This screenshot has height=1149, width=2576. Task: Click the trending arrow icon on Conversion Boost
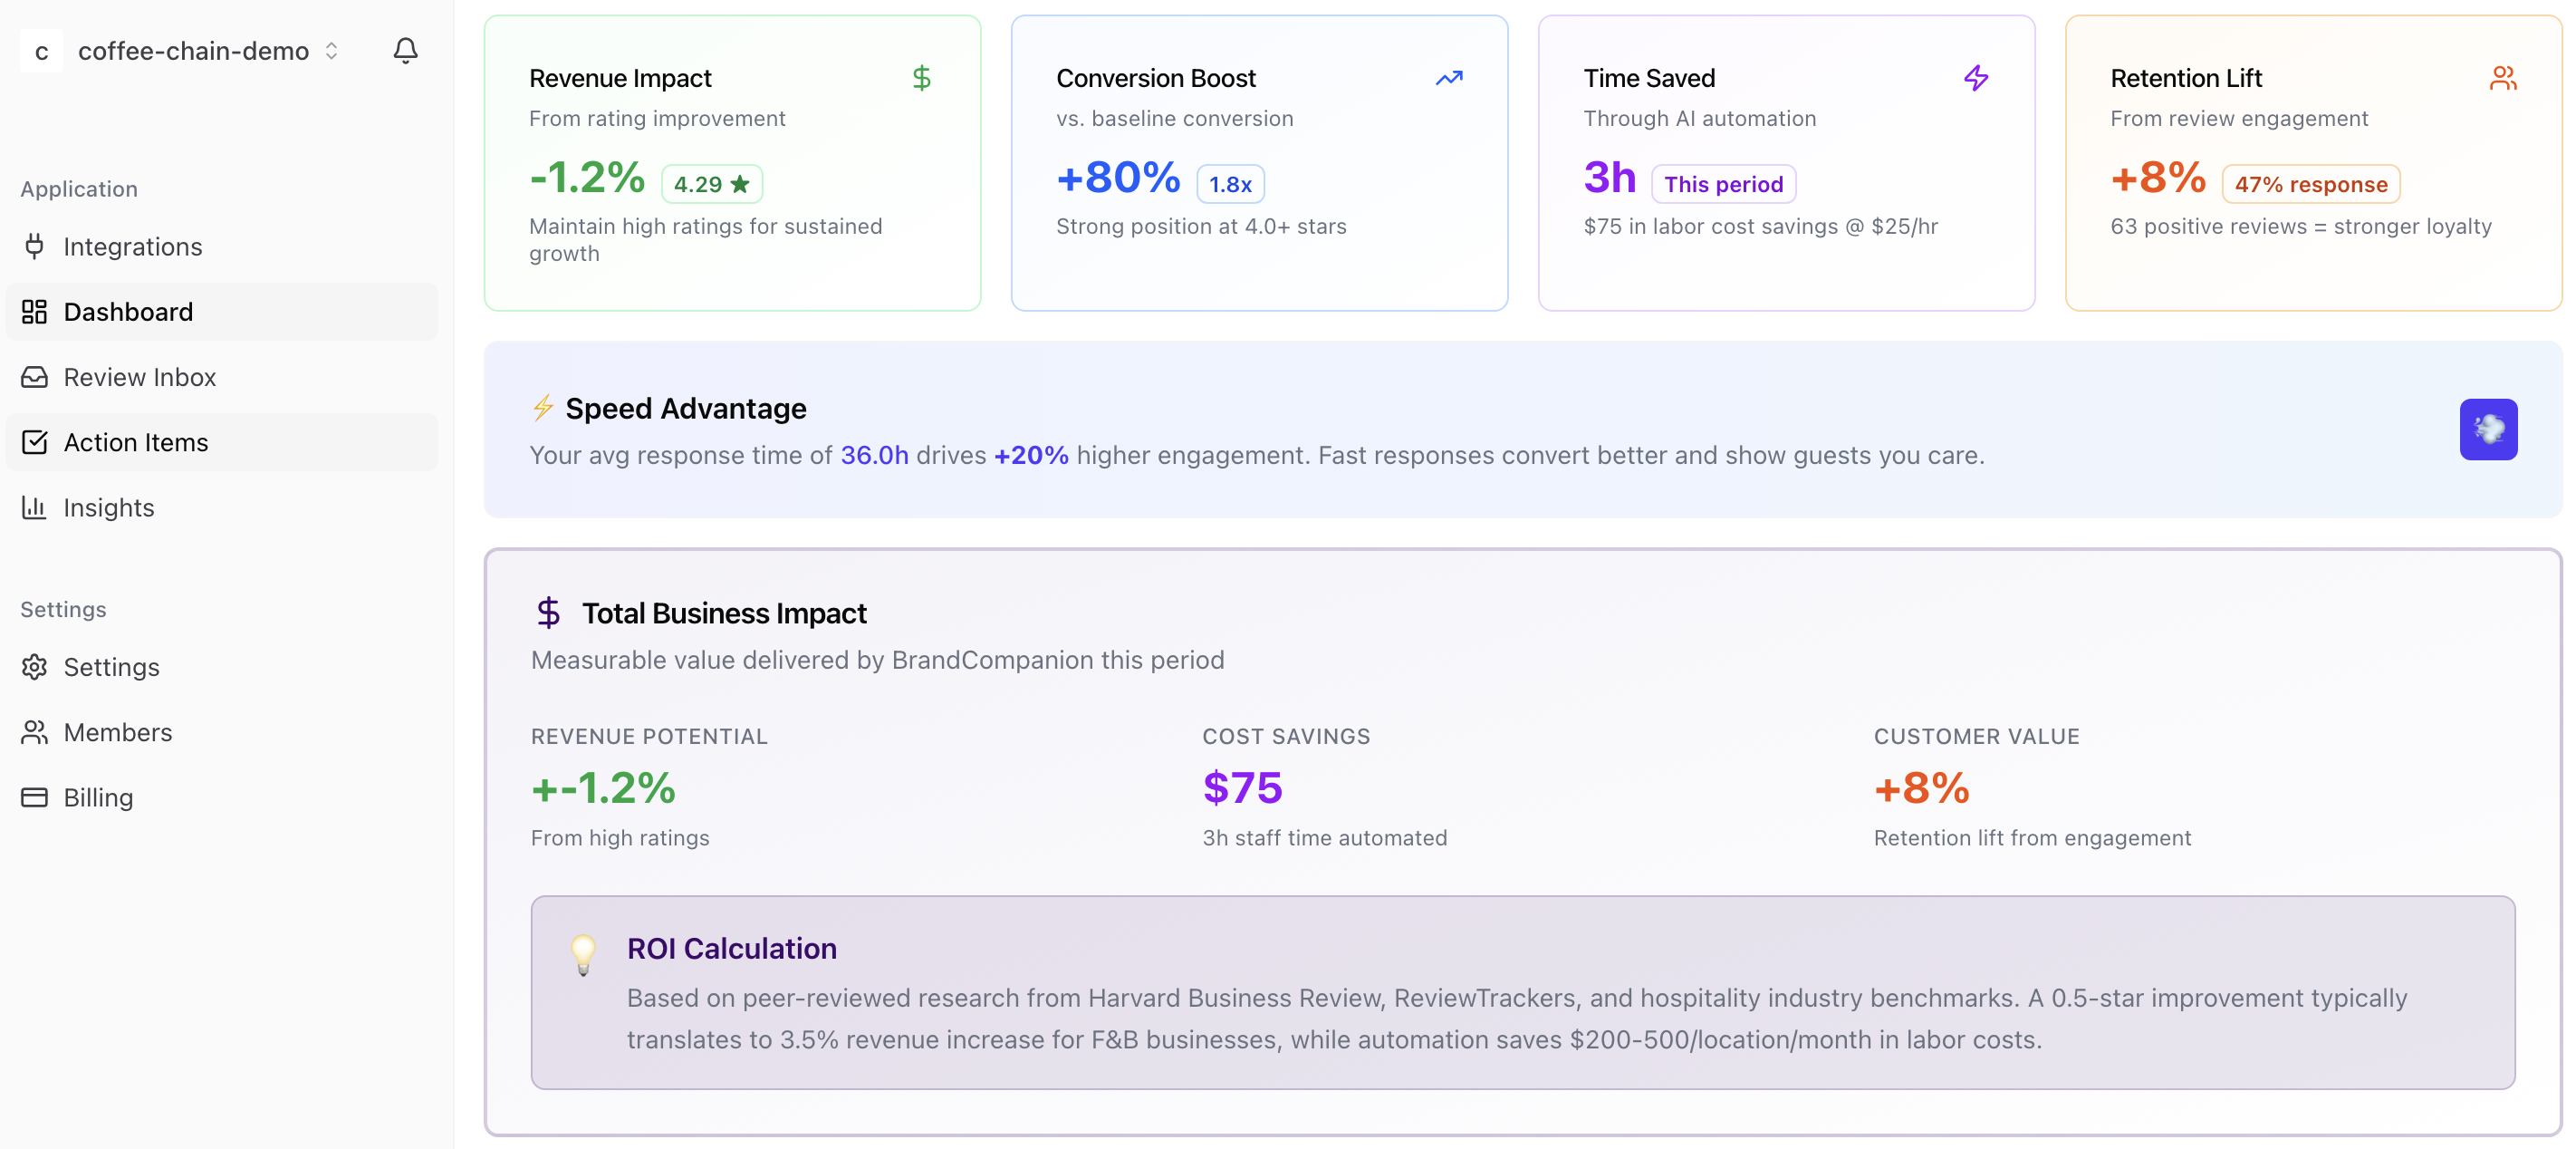[1448, 77]
